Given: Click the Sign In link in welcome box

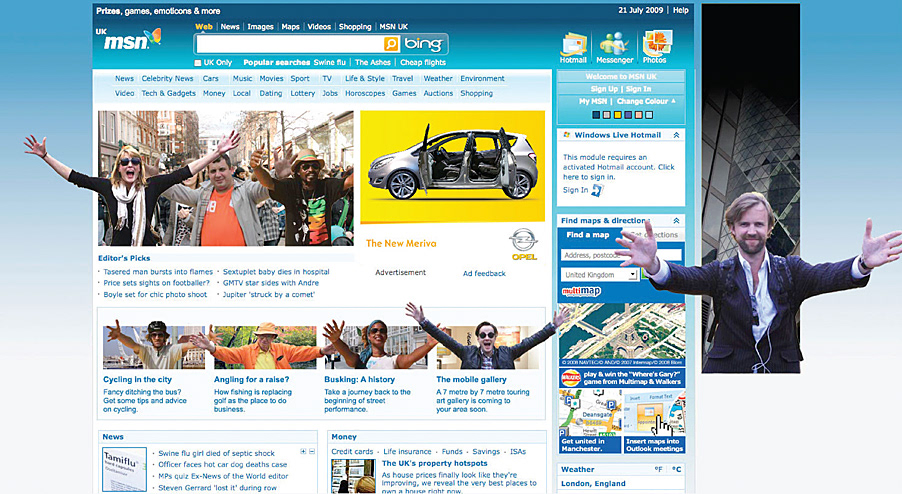Looking at the screenshot, I should (639, 89).
